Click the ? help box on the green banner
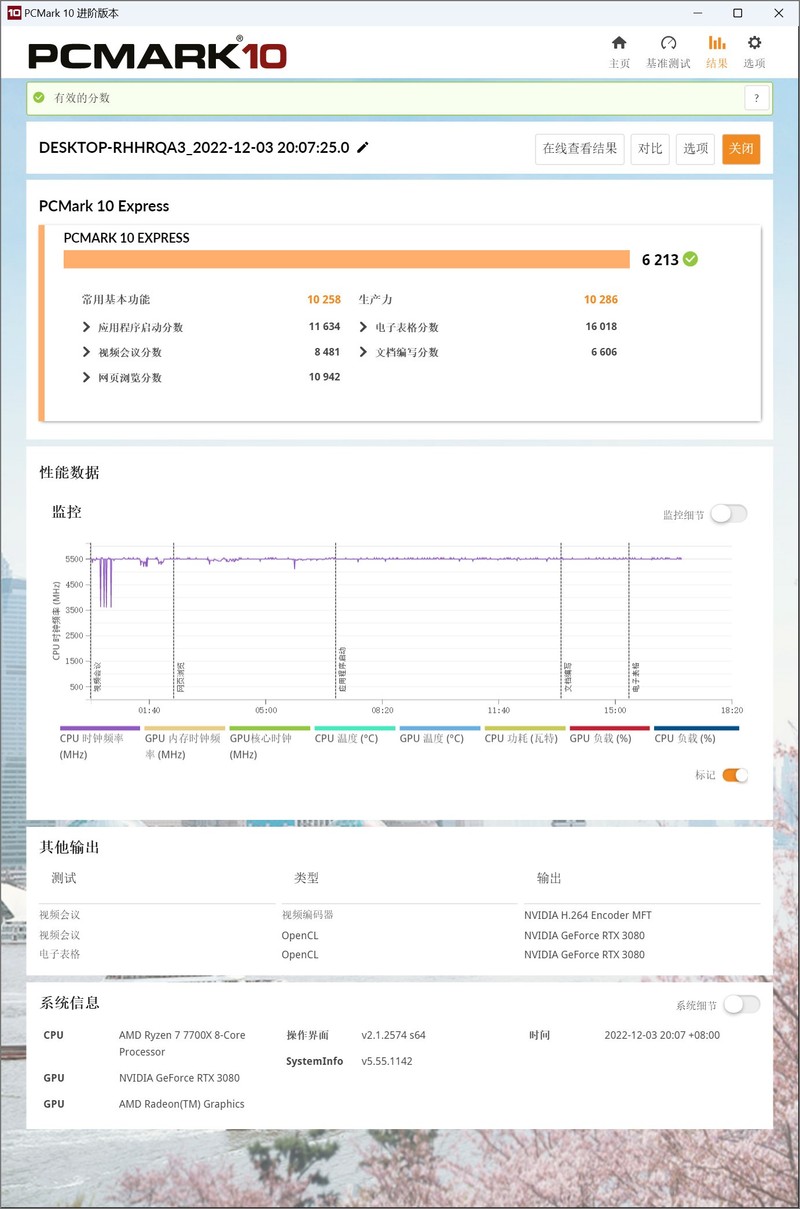Screen dimensions: 800x1209 click(x=756, y=98)
